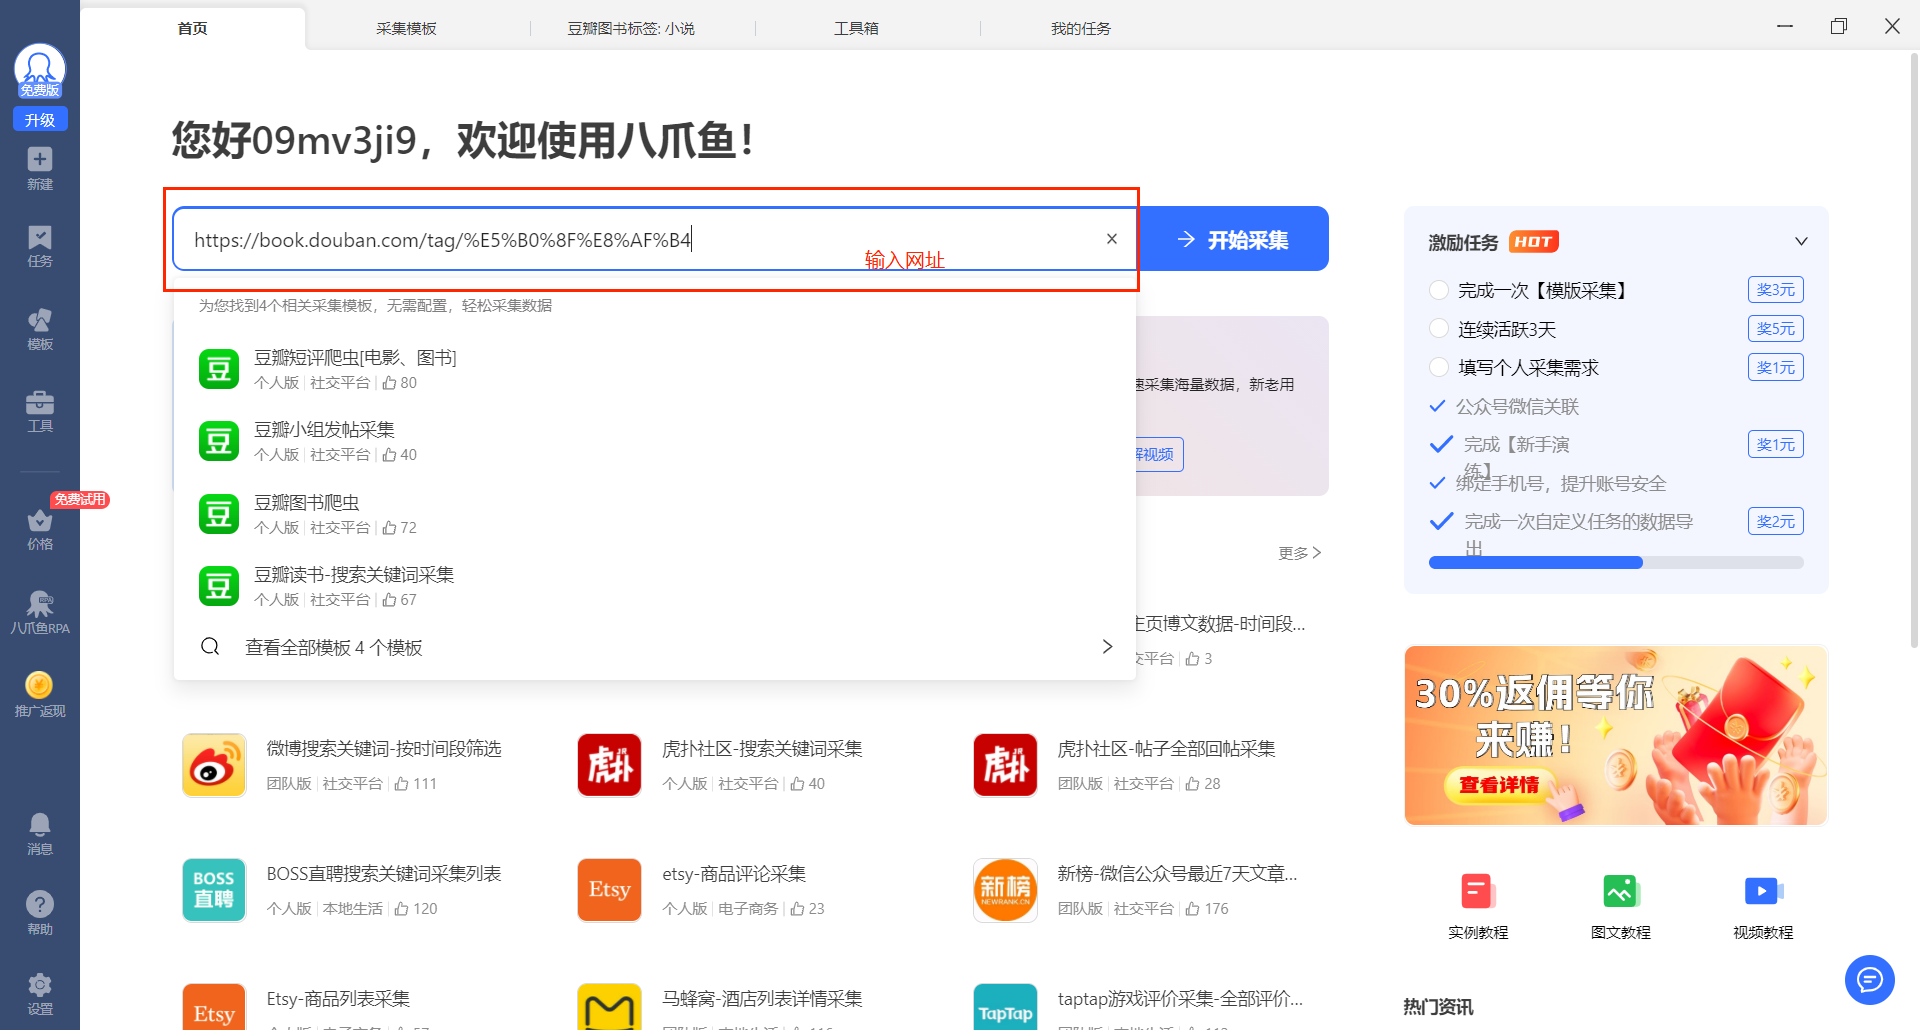Image resolution: width=1920 pixels, height=1030 pixels.
Task: Open 新榜-微信公众号 template icon
Action: pyautogui.click(x=1005, y=890)
